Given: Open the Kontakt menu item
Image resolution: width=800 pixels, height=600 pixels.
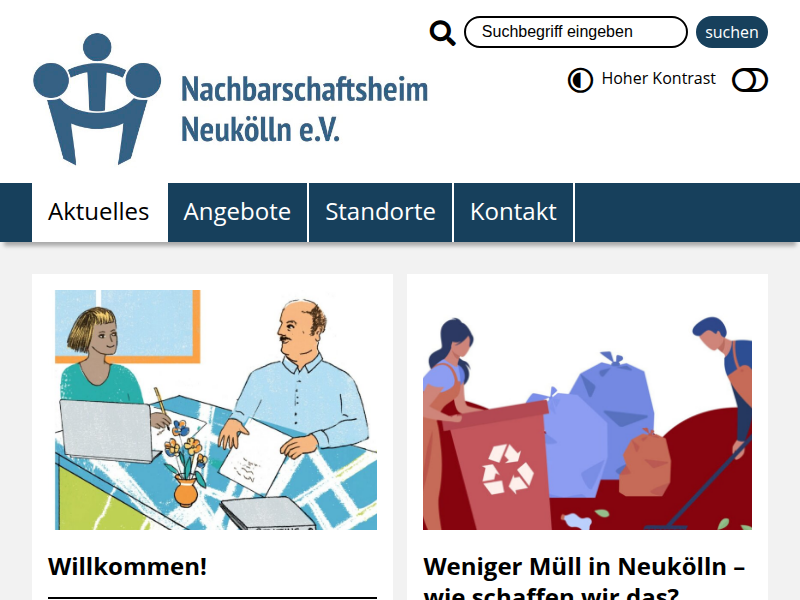Looking at the screenshot, I should point(513,212).
